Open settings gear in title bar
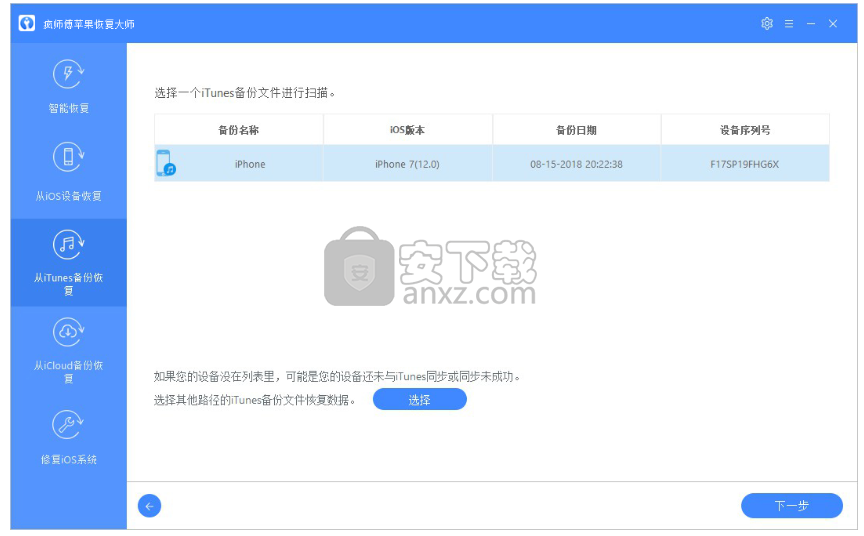 766,24
